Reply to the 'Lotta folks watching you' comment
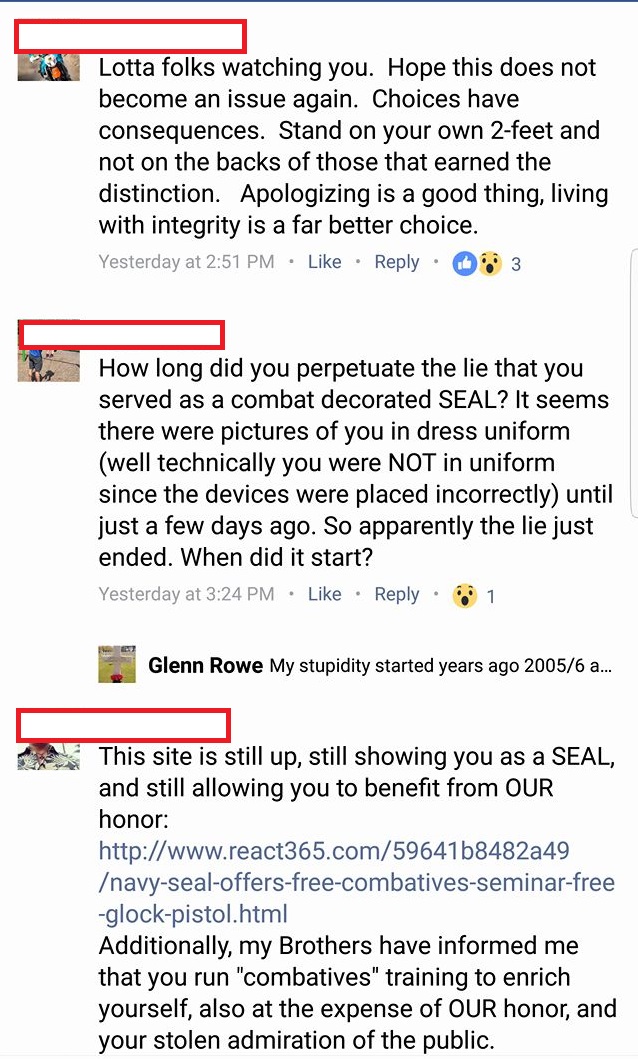Image resolution: width=638 pixels, height=1059 pixels. 397,262
